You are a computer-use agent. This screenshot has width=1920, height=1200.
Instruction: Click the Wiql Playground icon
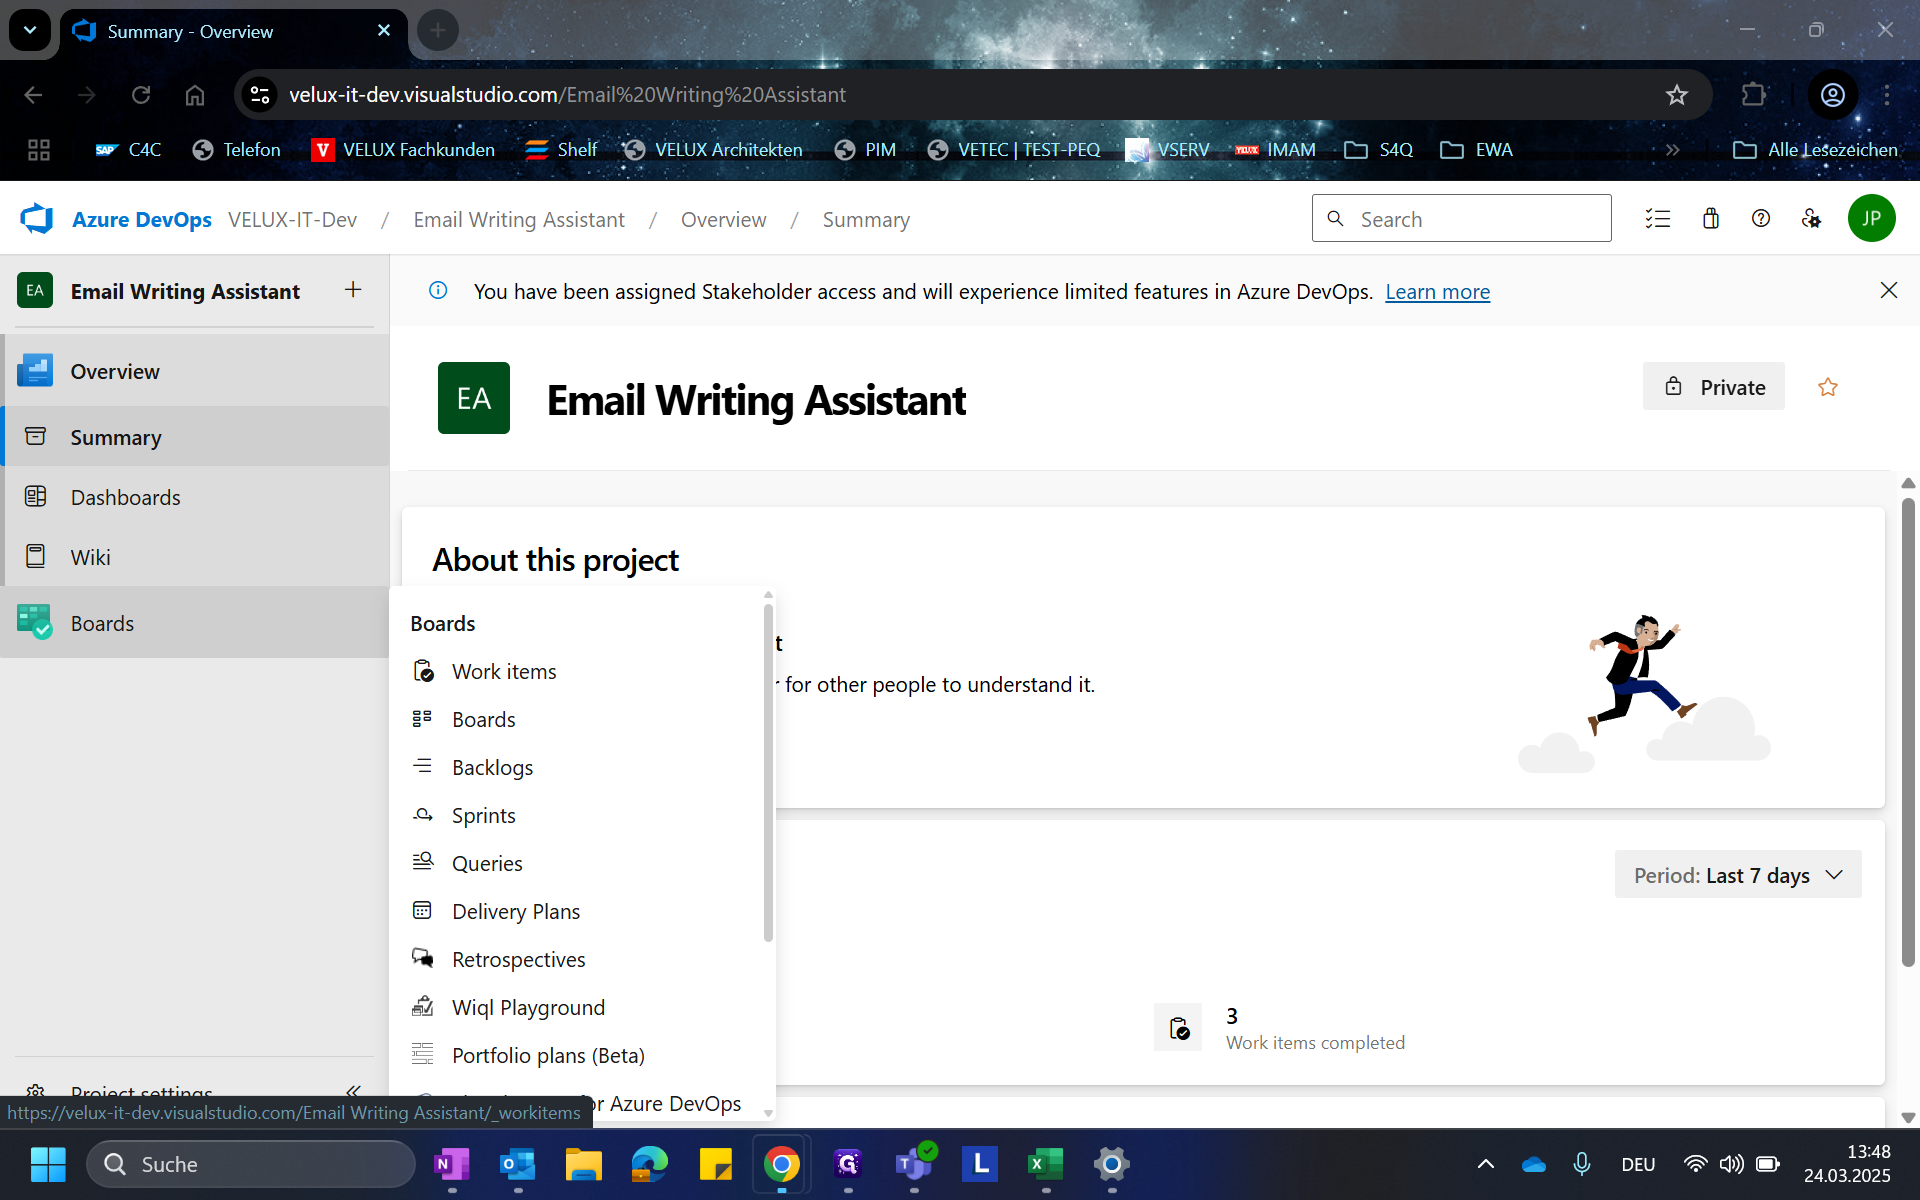[x=423, y=1006]
